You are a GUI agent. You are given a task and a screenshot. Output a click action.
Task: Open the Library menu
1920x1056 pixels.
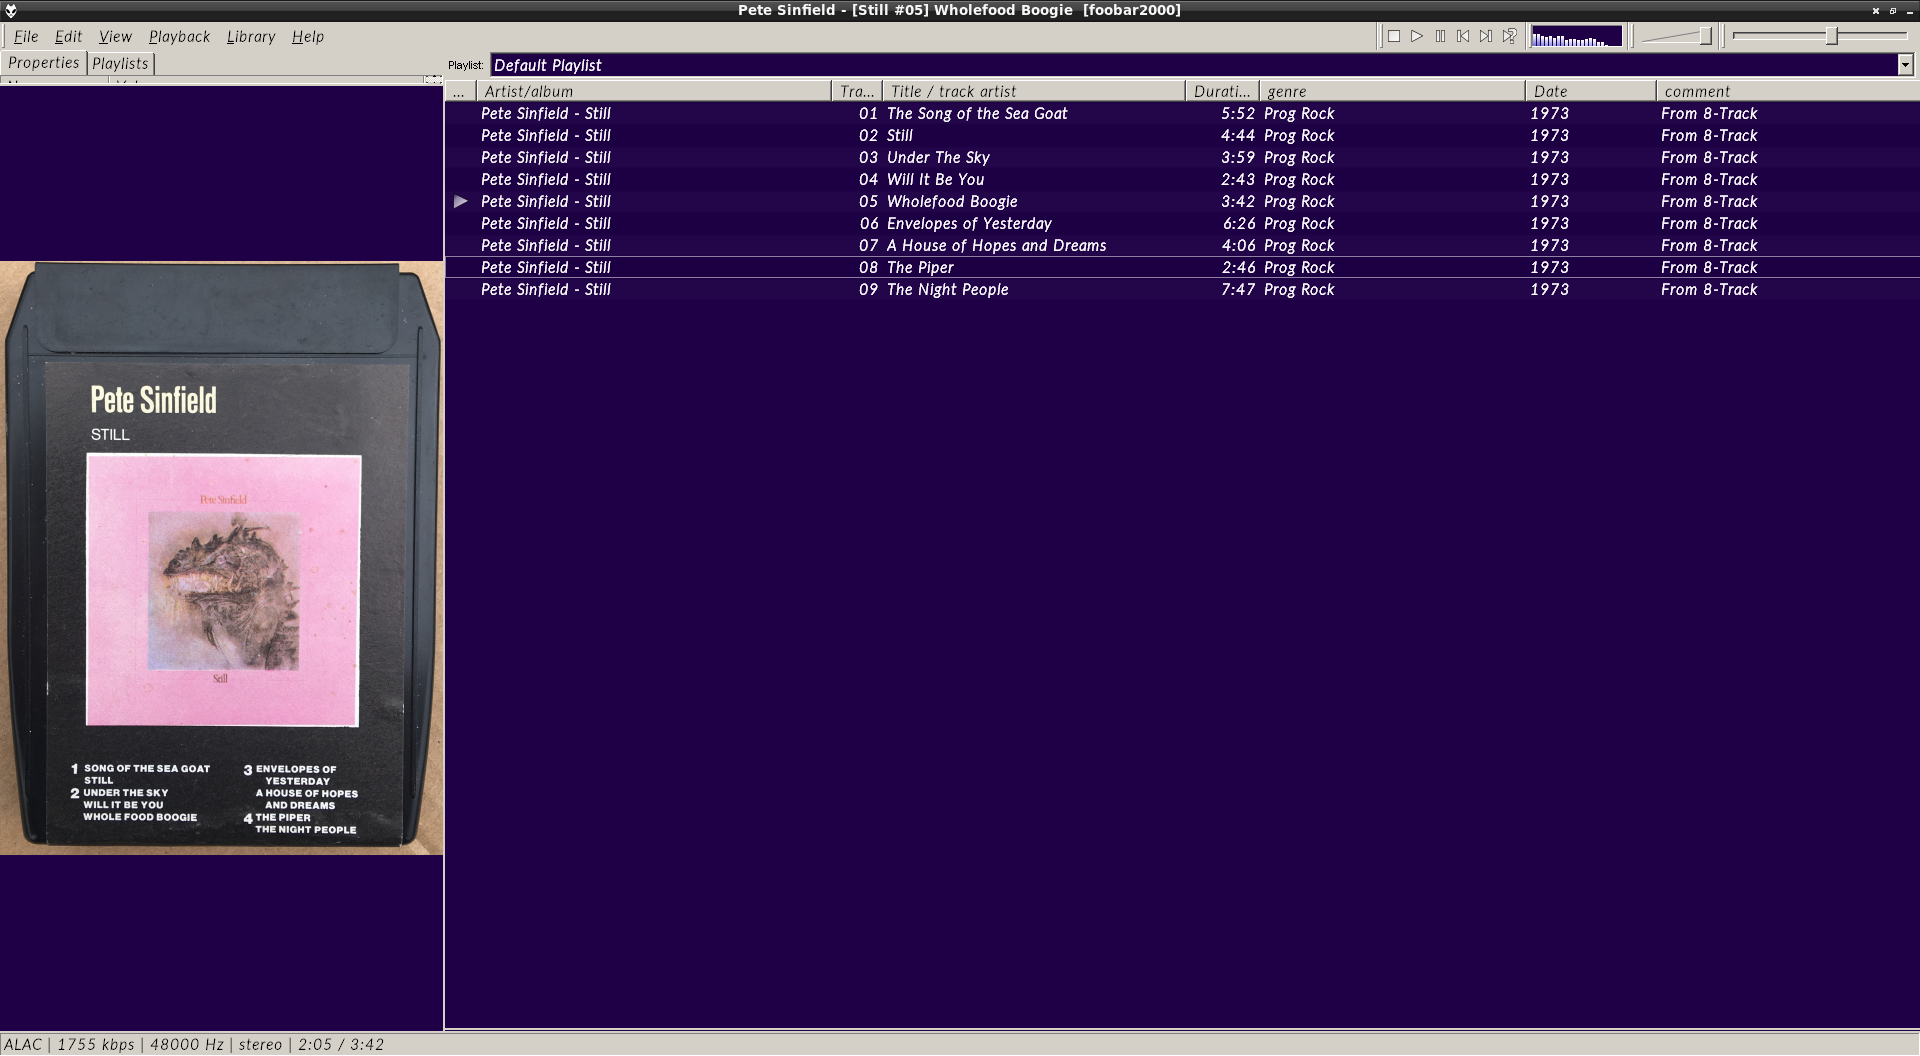tap(250, 36)
